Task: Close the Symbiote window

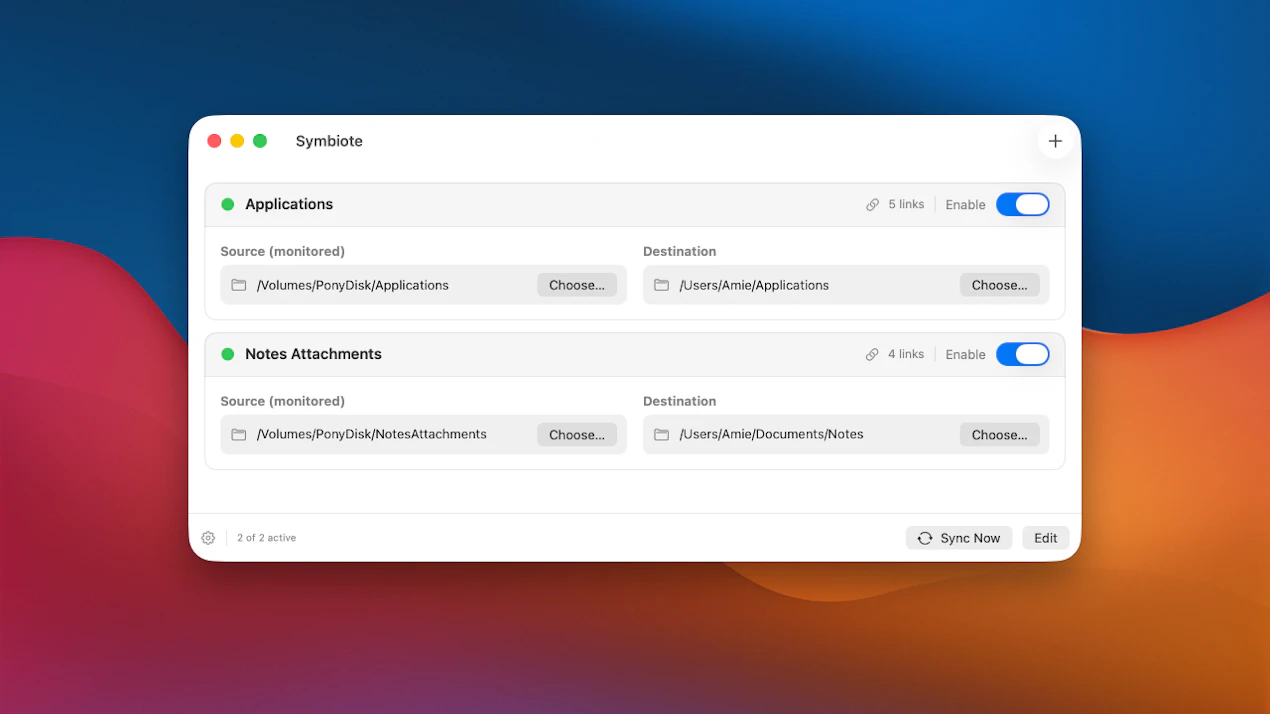Action: click(214, 141)
